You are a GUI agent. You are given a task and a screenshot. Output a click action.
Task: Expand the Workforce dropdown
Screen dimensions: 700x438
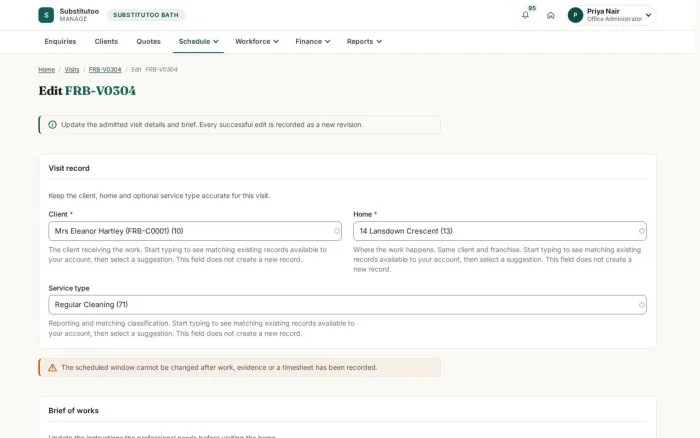pyautogui.click(x=257, y=42)
